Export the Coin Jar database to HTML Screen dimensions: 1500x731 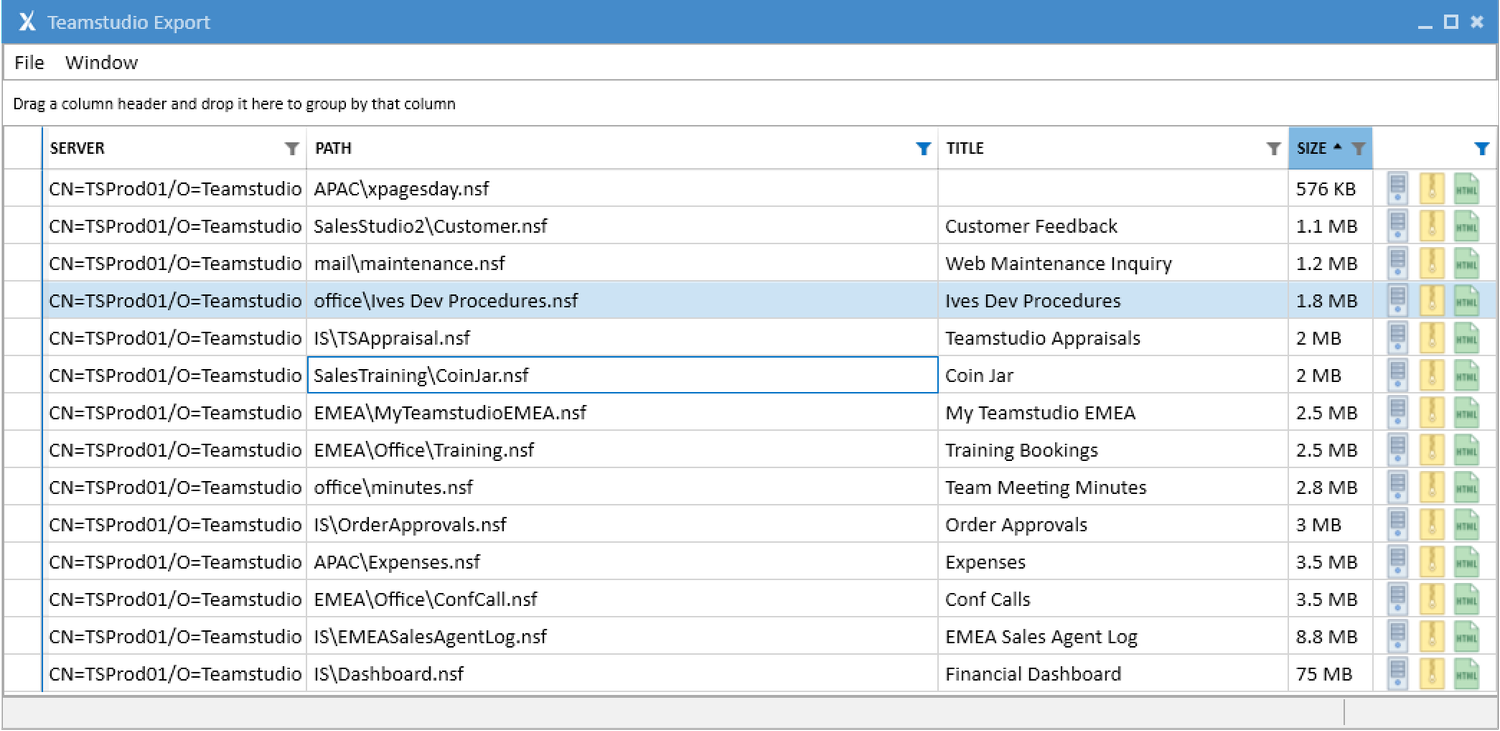[x=1465, y=375]
